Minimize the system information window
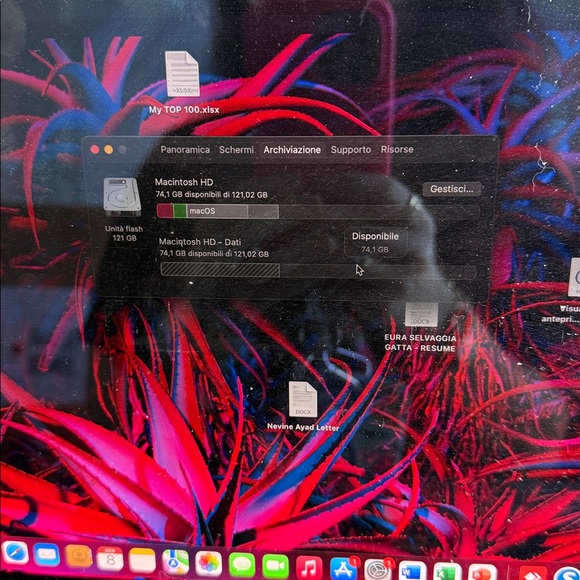 [x=108, y=149]
